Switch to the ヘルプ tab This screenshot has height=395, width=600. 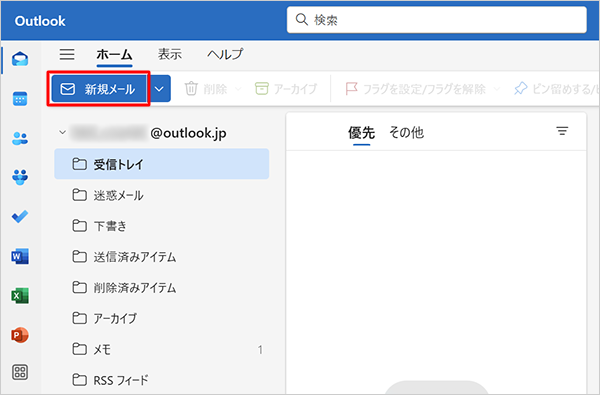(x=225, y=54)
